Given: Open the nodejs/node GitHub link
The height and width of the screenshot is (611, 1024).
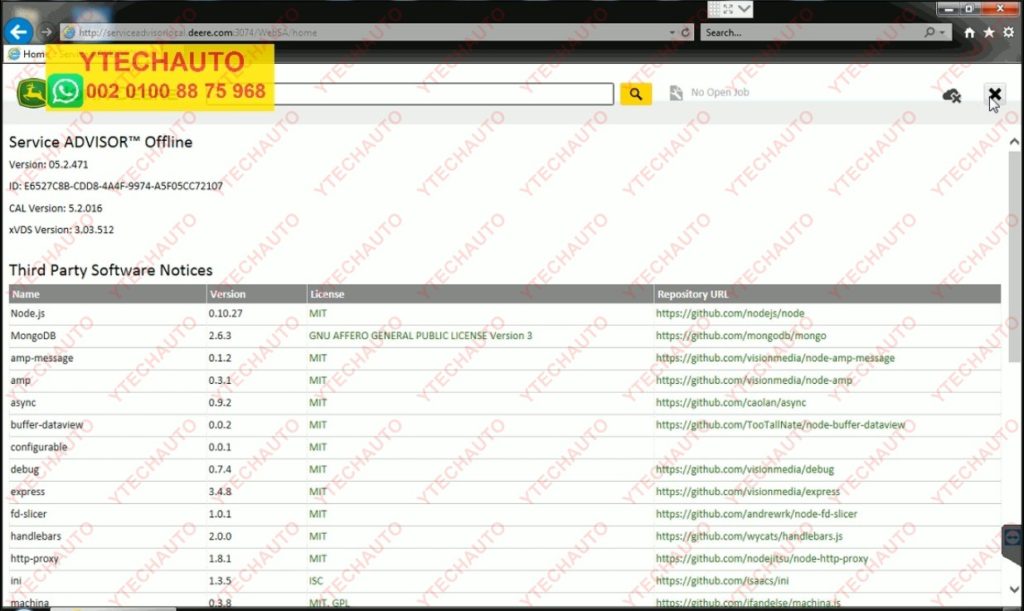Looking at the screenshot, I should (x=730, y=313).
